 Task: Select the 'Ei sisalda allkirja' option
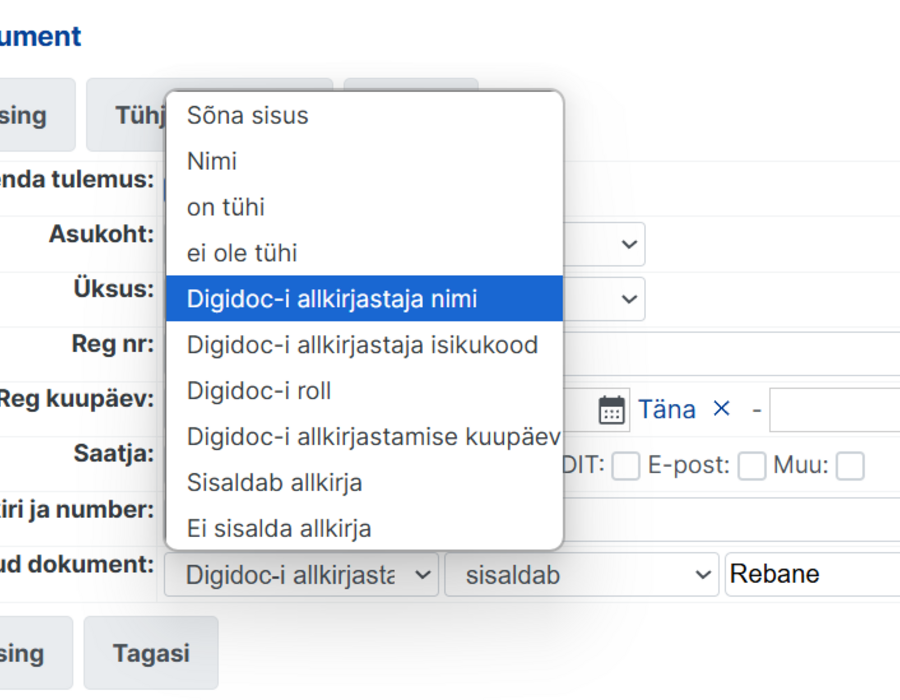[x=364, y=527]
